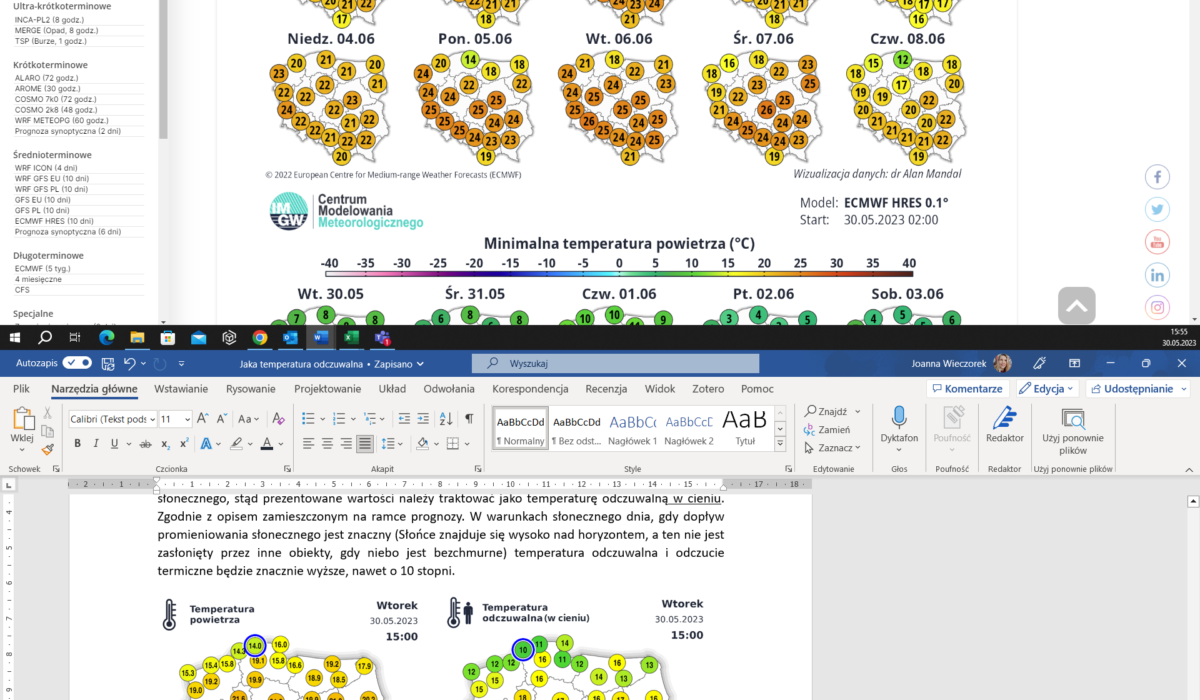Click the Zamień replace button
The image size is (1200, 700).
[x=826, y=430]
